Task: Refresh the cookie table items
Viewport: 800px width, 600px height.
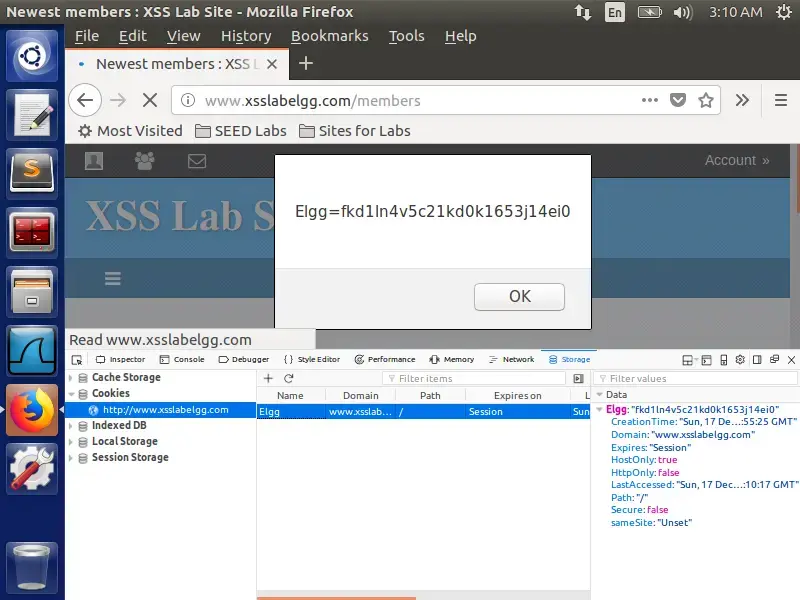Action: (289, 378)
